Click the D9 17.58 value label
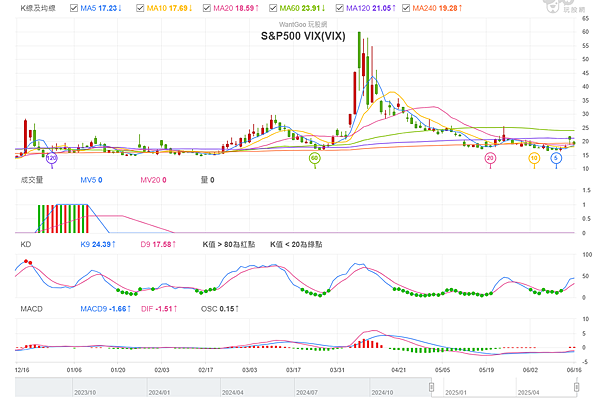This screenshot has width=600, height=400. (158, 244)
